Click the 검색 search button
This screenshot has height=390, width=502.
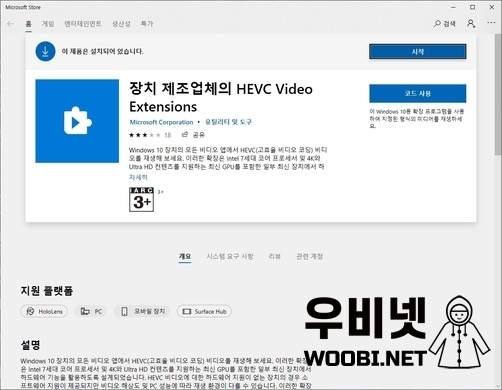pos(445,24)
